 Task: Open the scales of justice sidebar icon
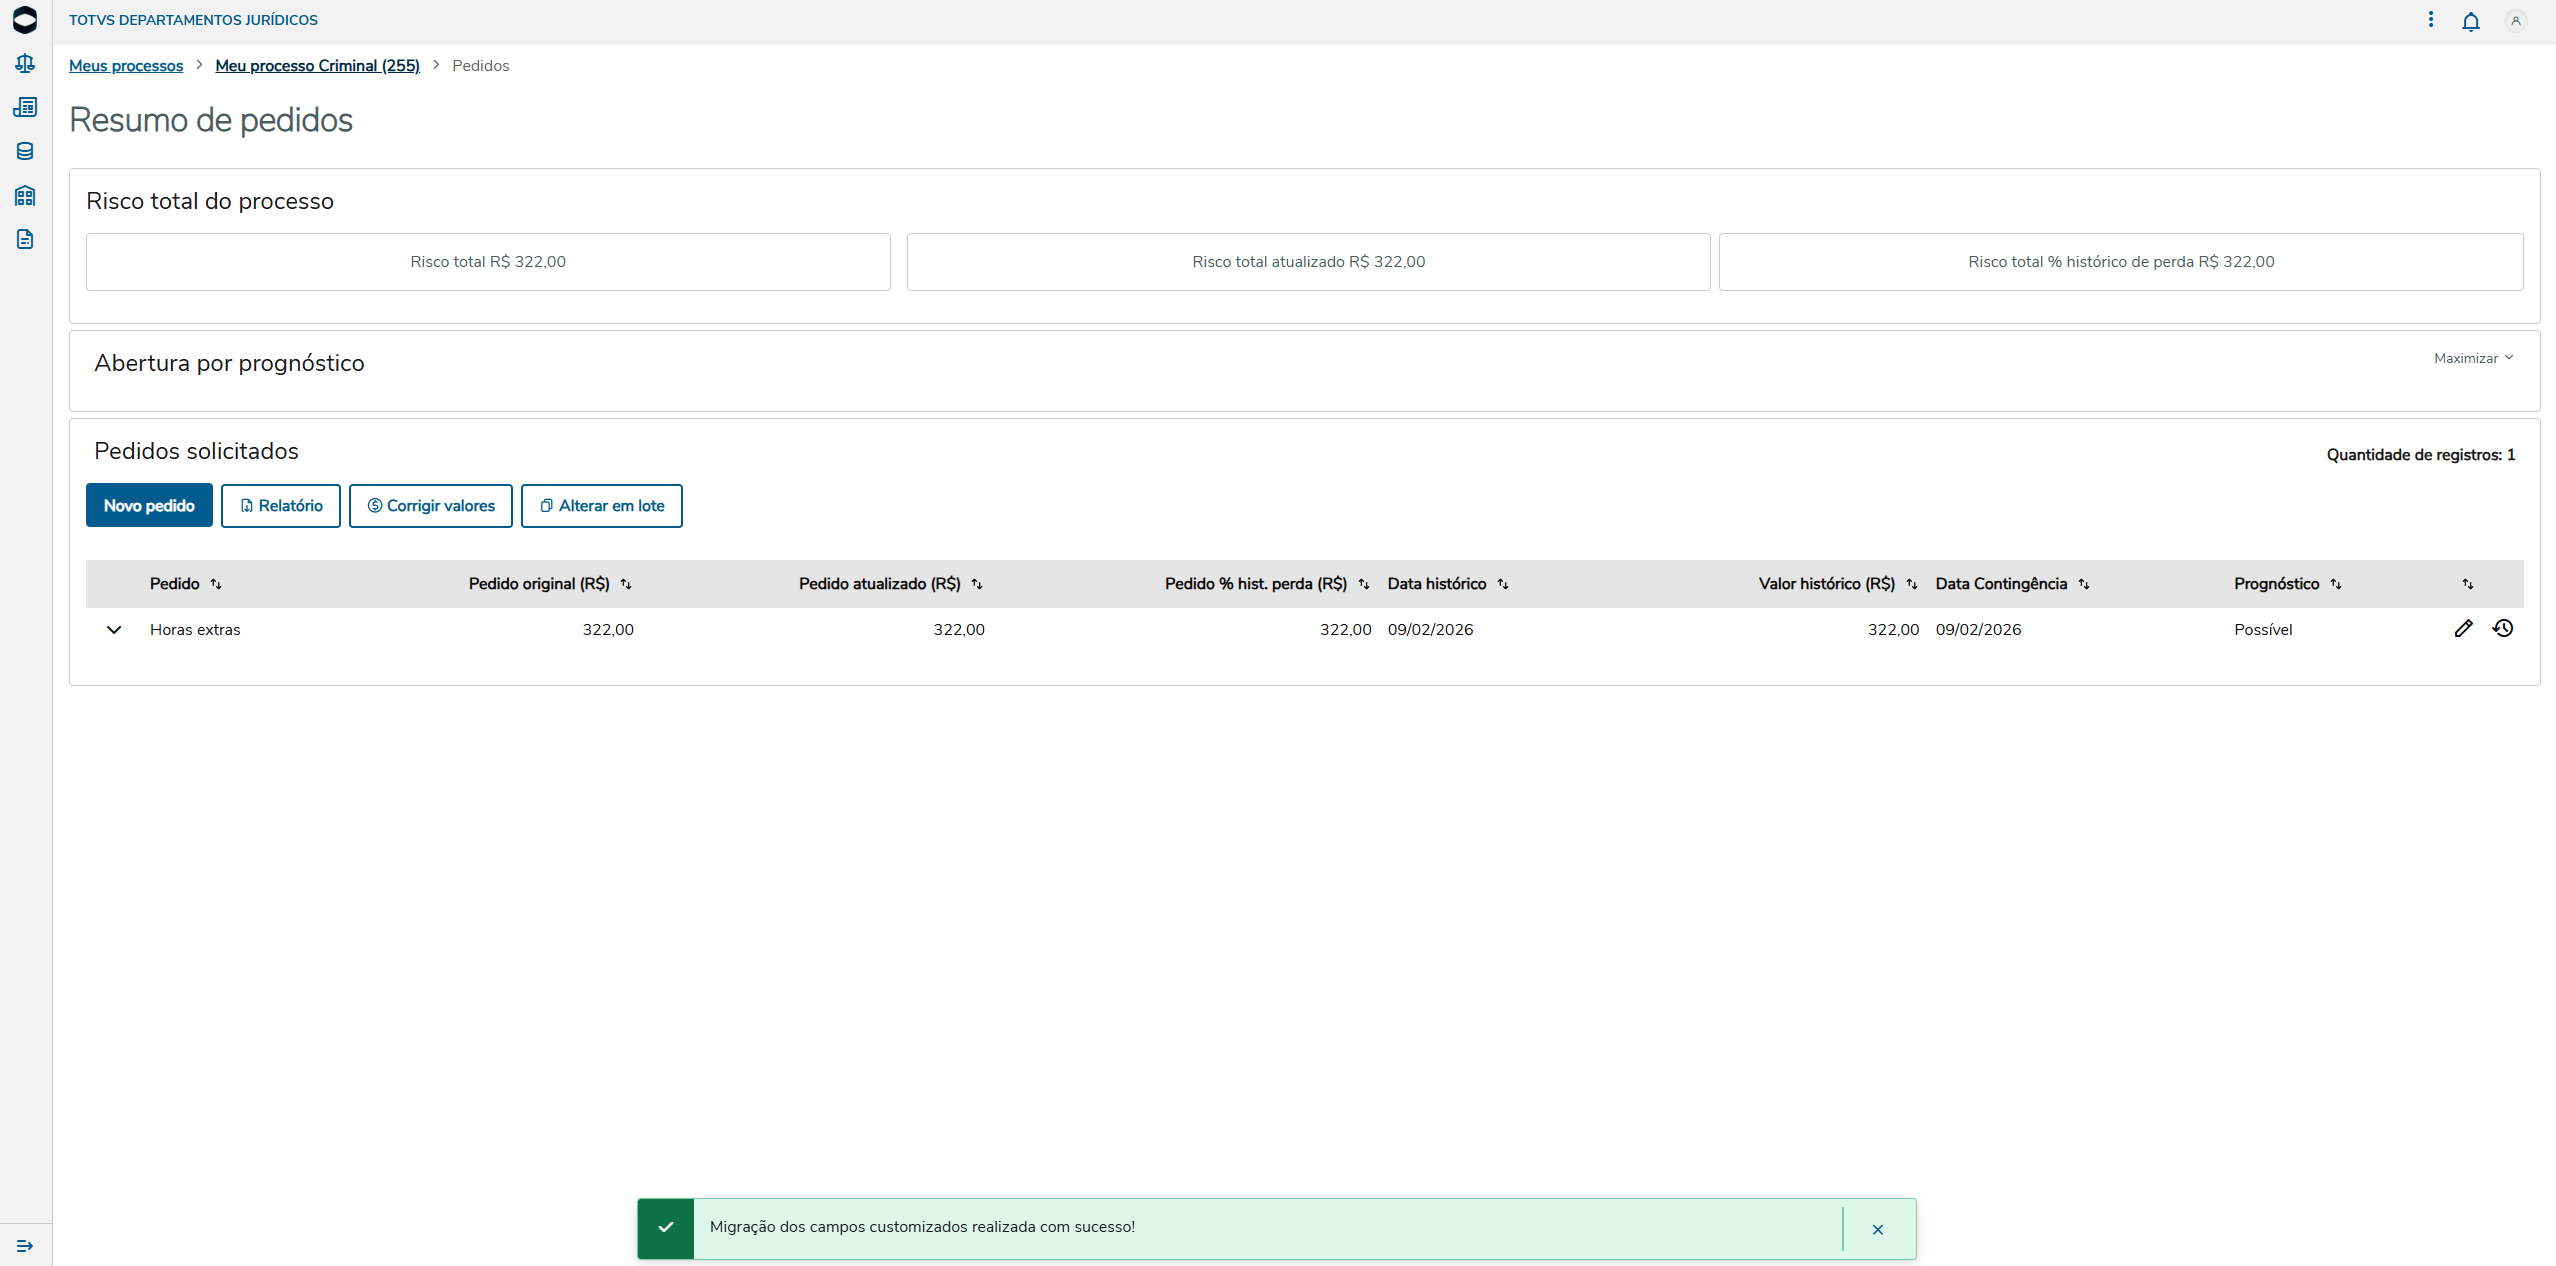[25, 64]
